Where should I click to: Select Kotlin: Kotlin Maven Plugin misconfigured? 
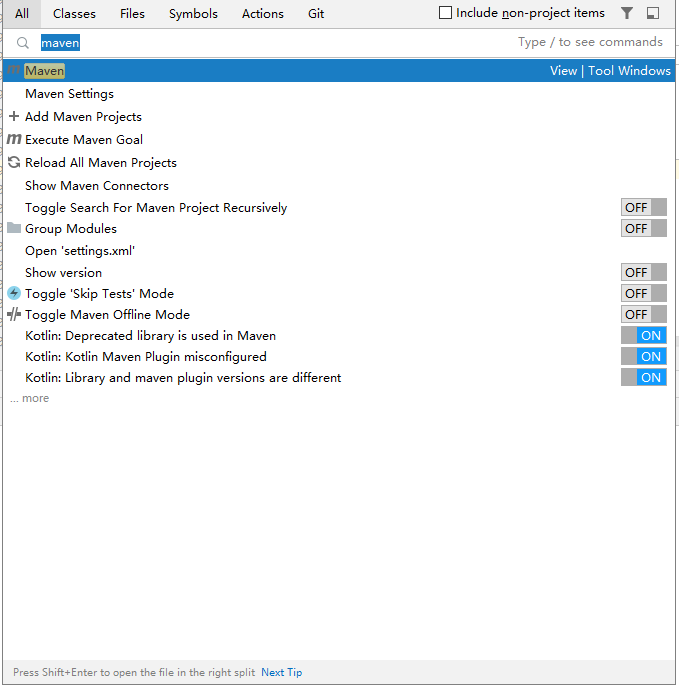[x=146, y=356]
